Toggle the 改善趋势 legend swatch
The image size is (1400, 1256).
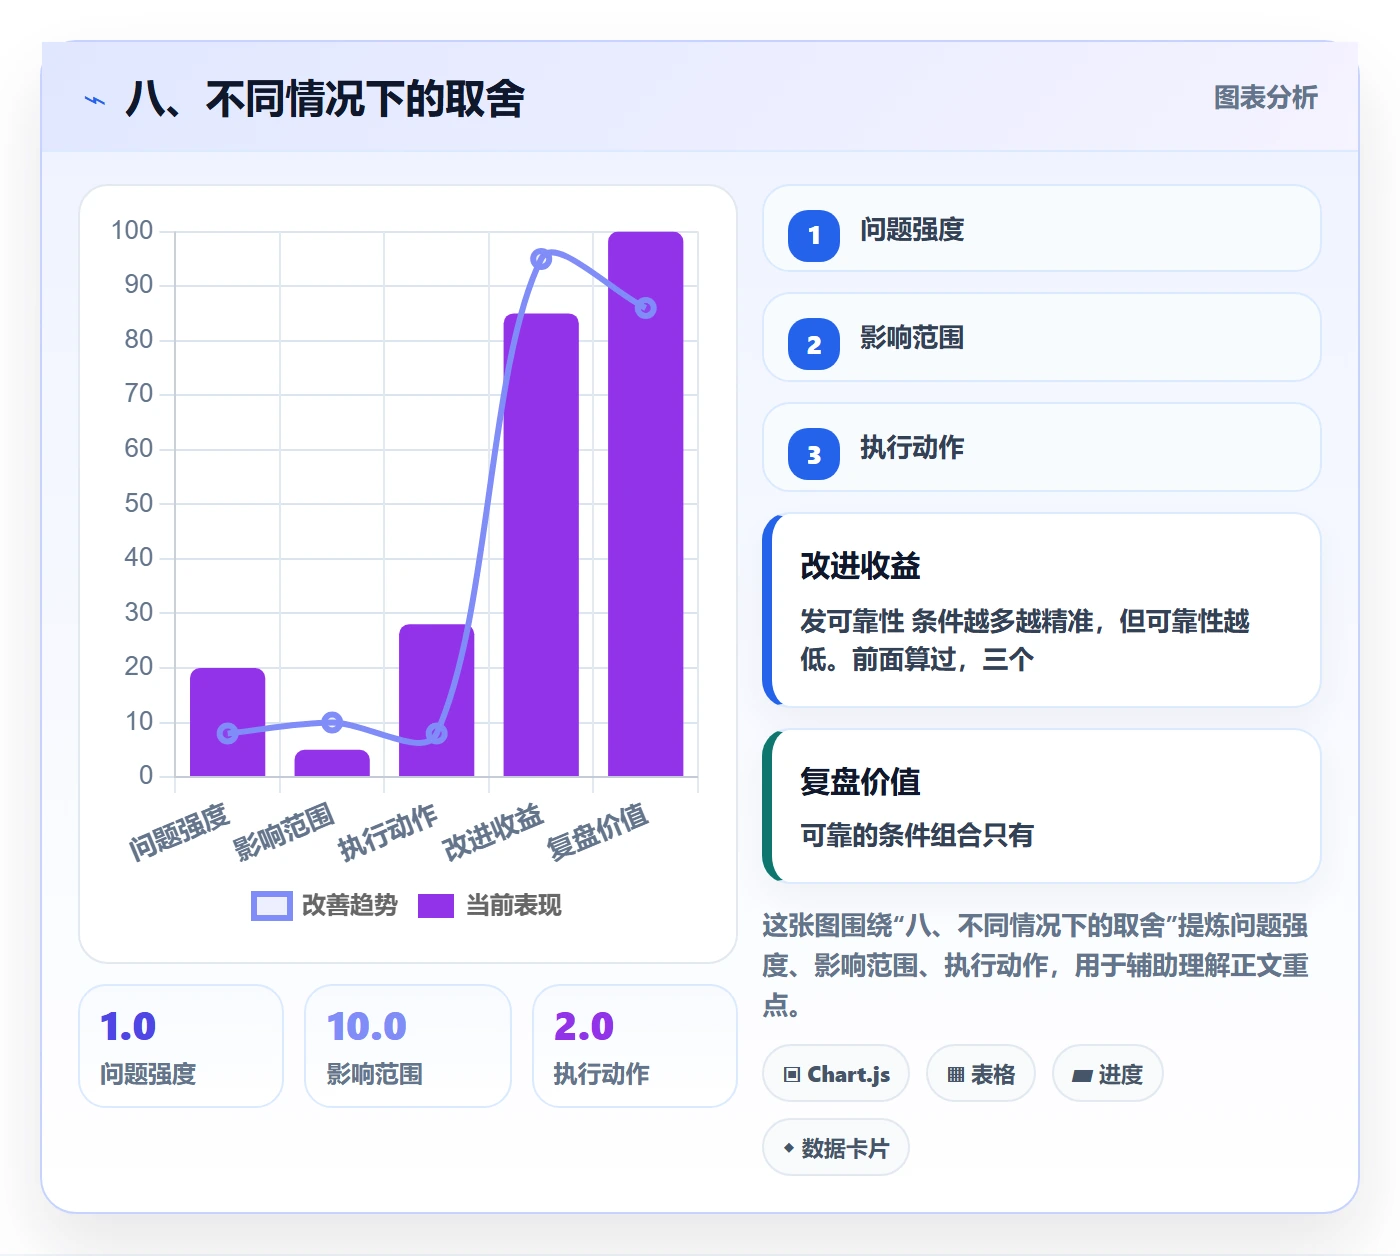(x=272, y=905)
